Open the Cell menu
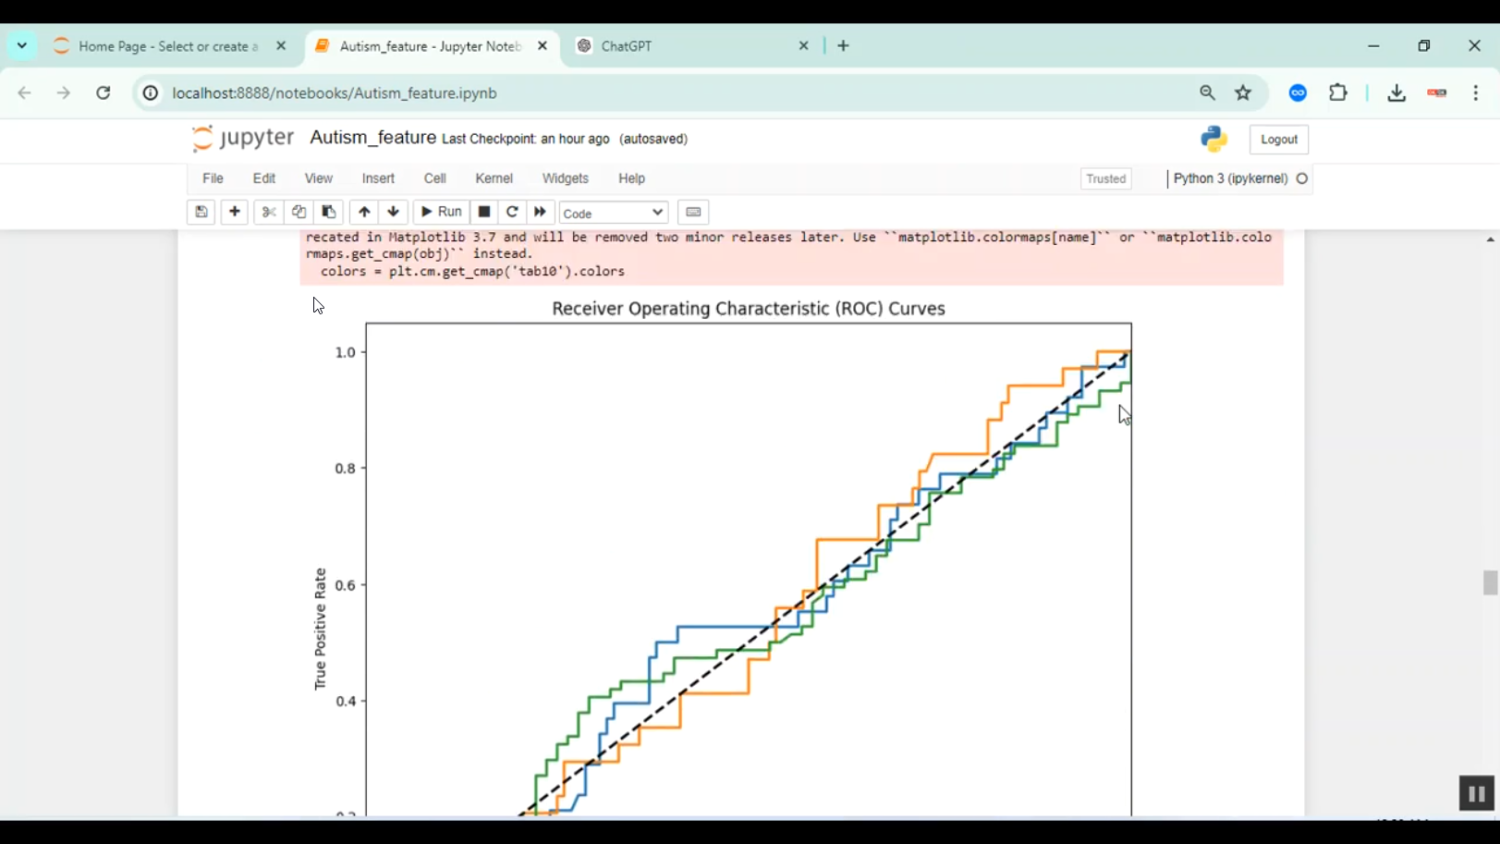The image size is (1500, 844). [x=434, y=178]
